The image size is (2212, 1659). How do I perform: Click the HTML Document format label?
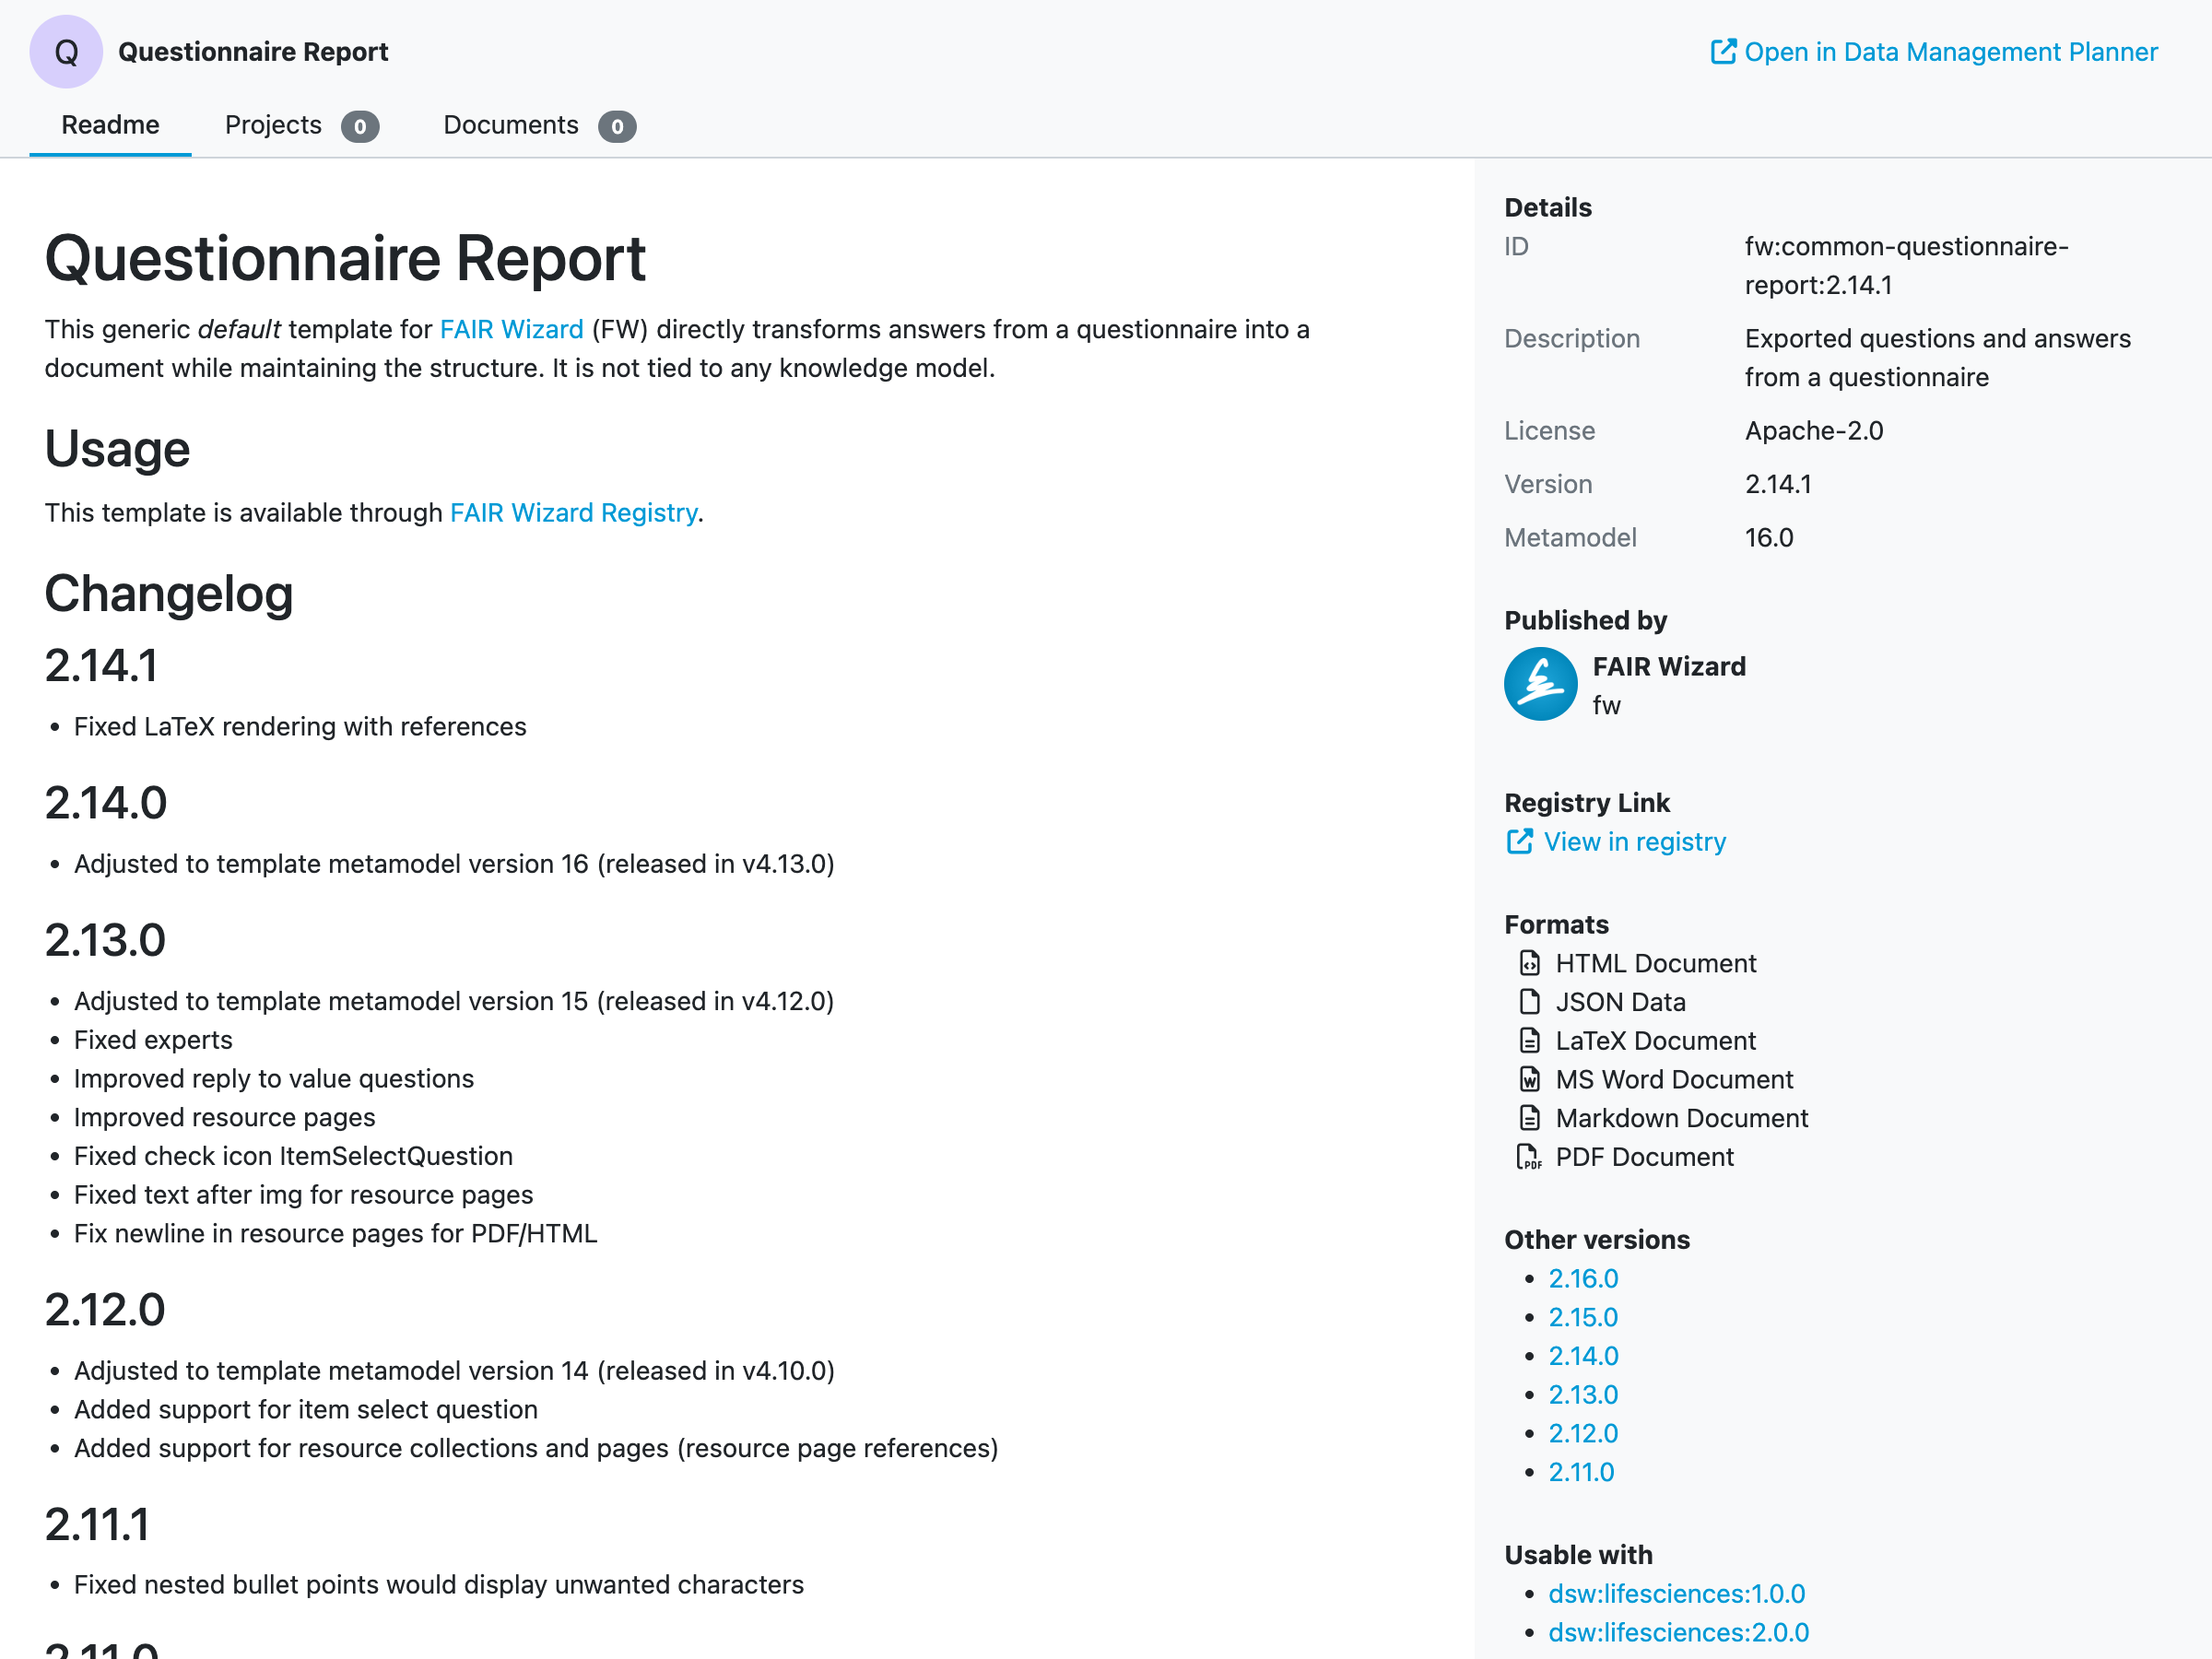(x=1655, y=963)
